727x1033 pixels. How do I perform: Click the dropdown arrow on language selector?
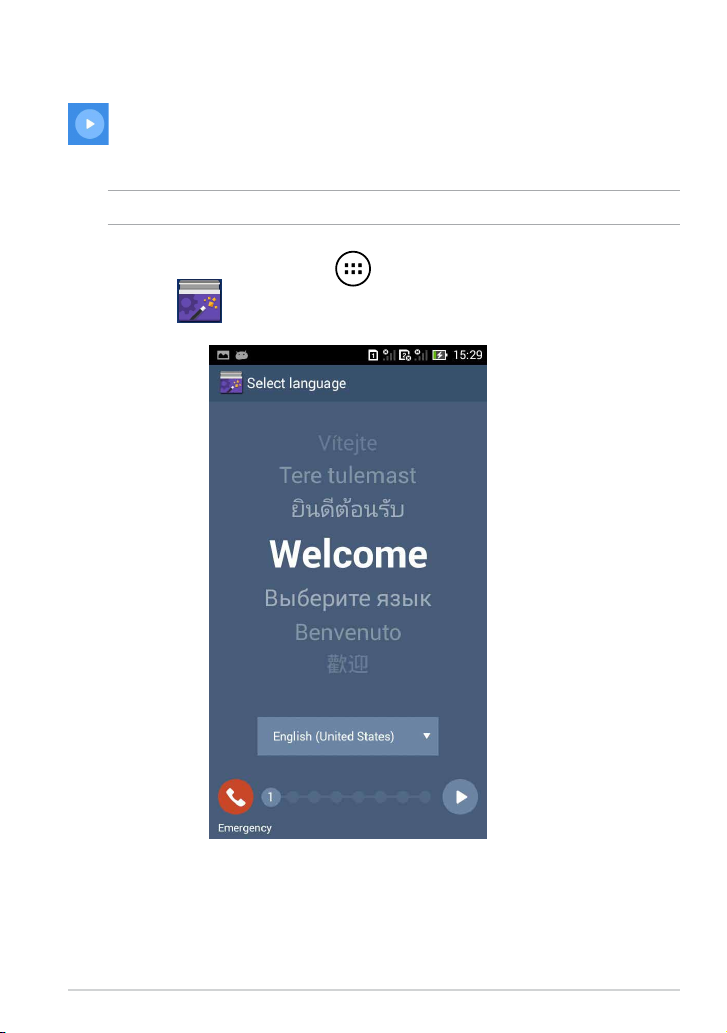(x=427, y=736)
